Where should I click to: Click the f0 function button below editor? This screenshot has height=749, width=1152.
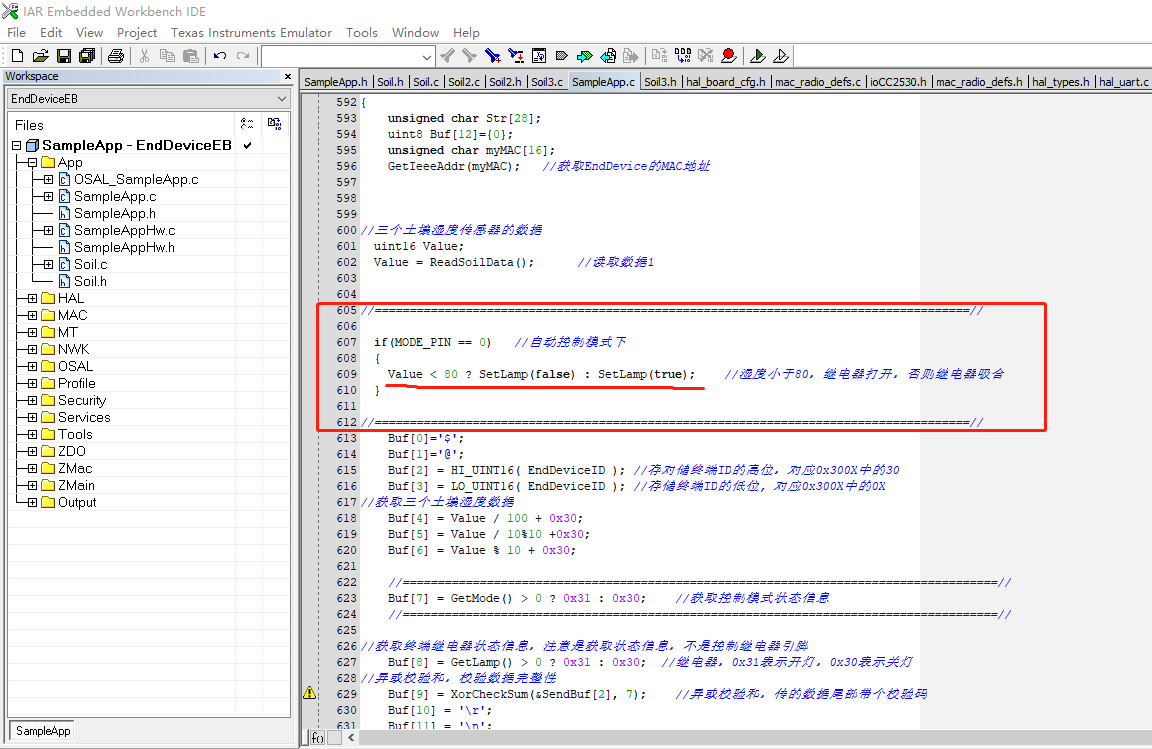(317, 737)
